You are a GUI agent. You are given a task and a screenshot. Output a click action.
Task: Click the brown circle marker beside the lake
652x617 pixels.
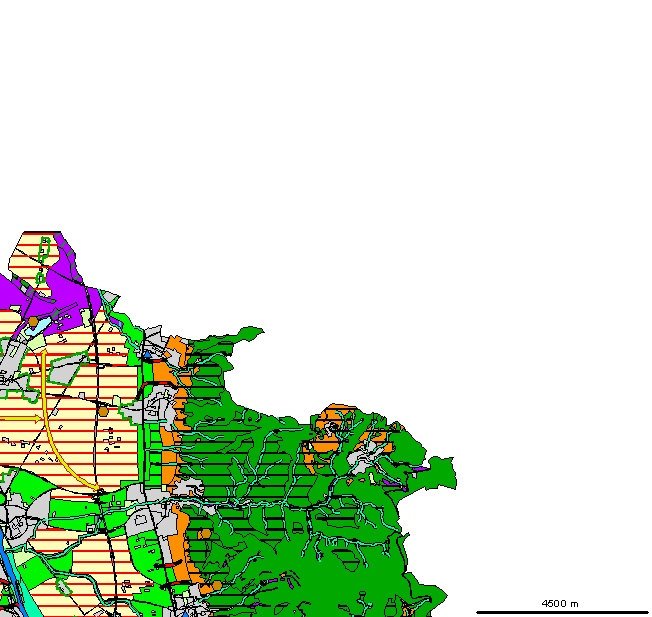(34, 321)
